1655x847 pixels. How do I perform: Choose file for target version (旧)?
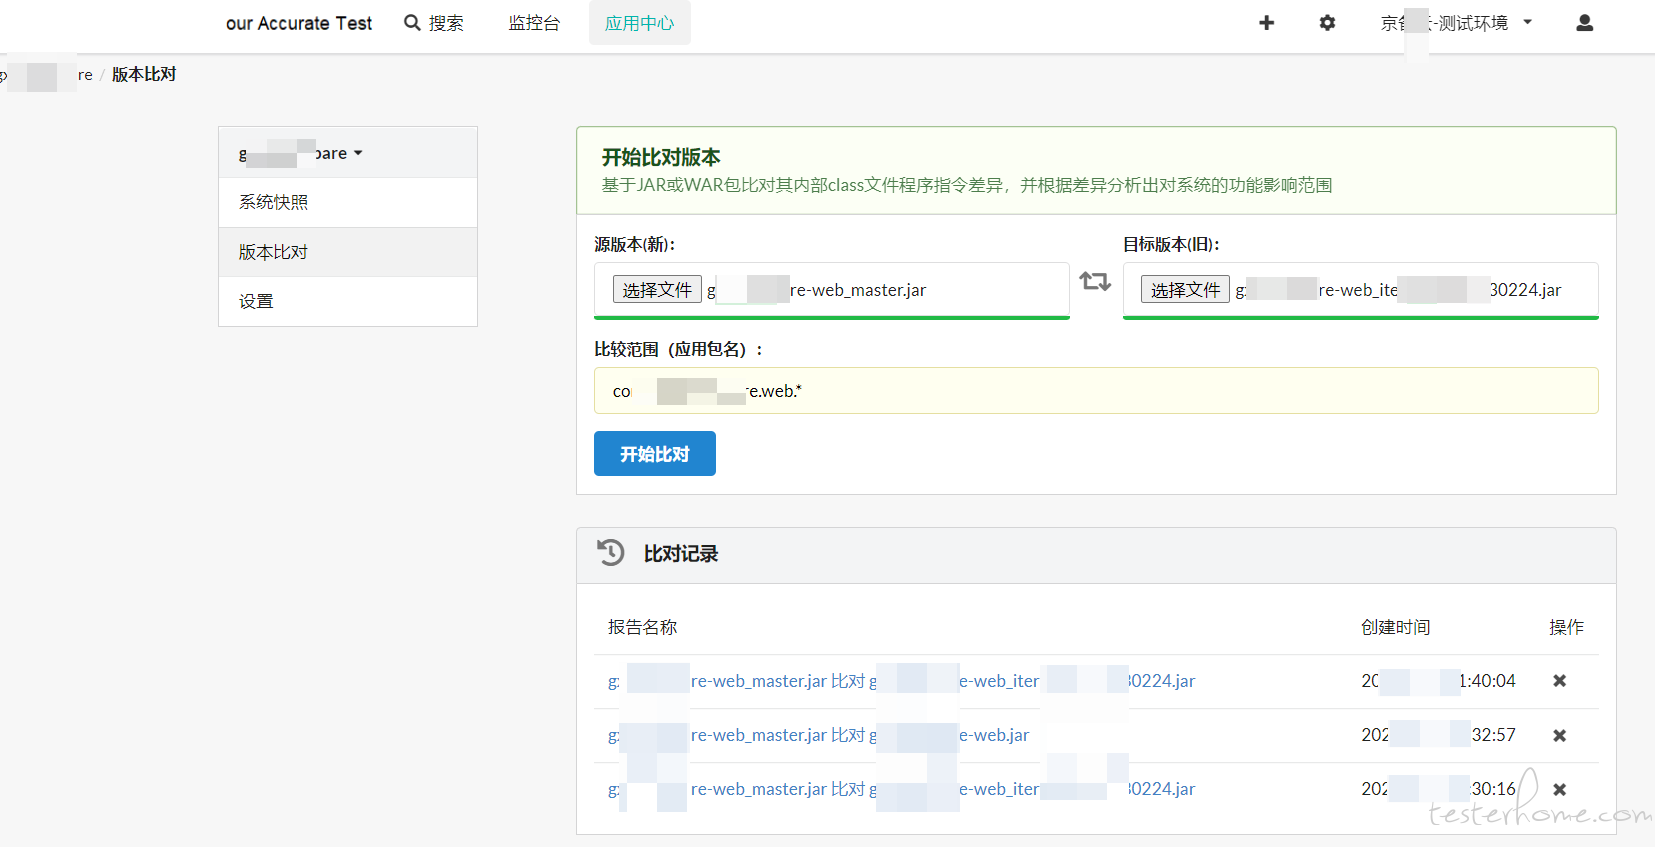coord(1185,290)
